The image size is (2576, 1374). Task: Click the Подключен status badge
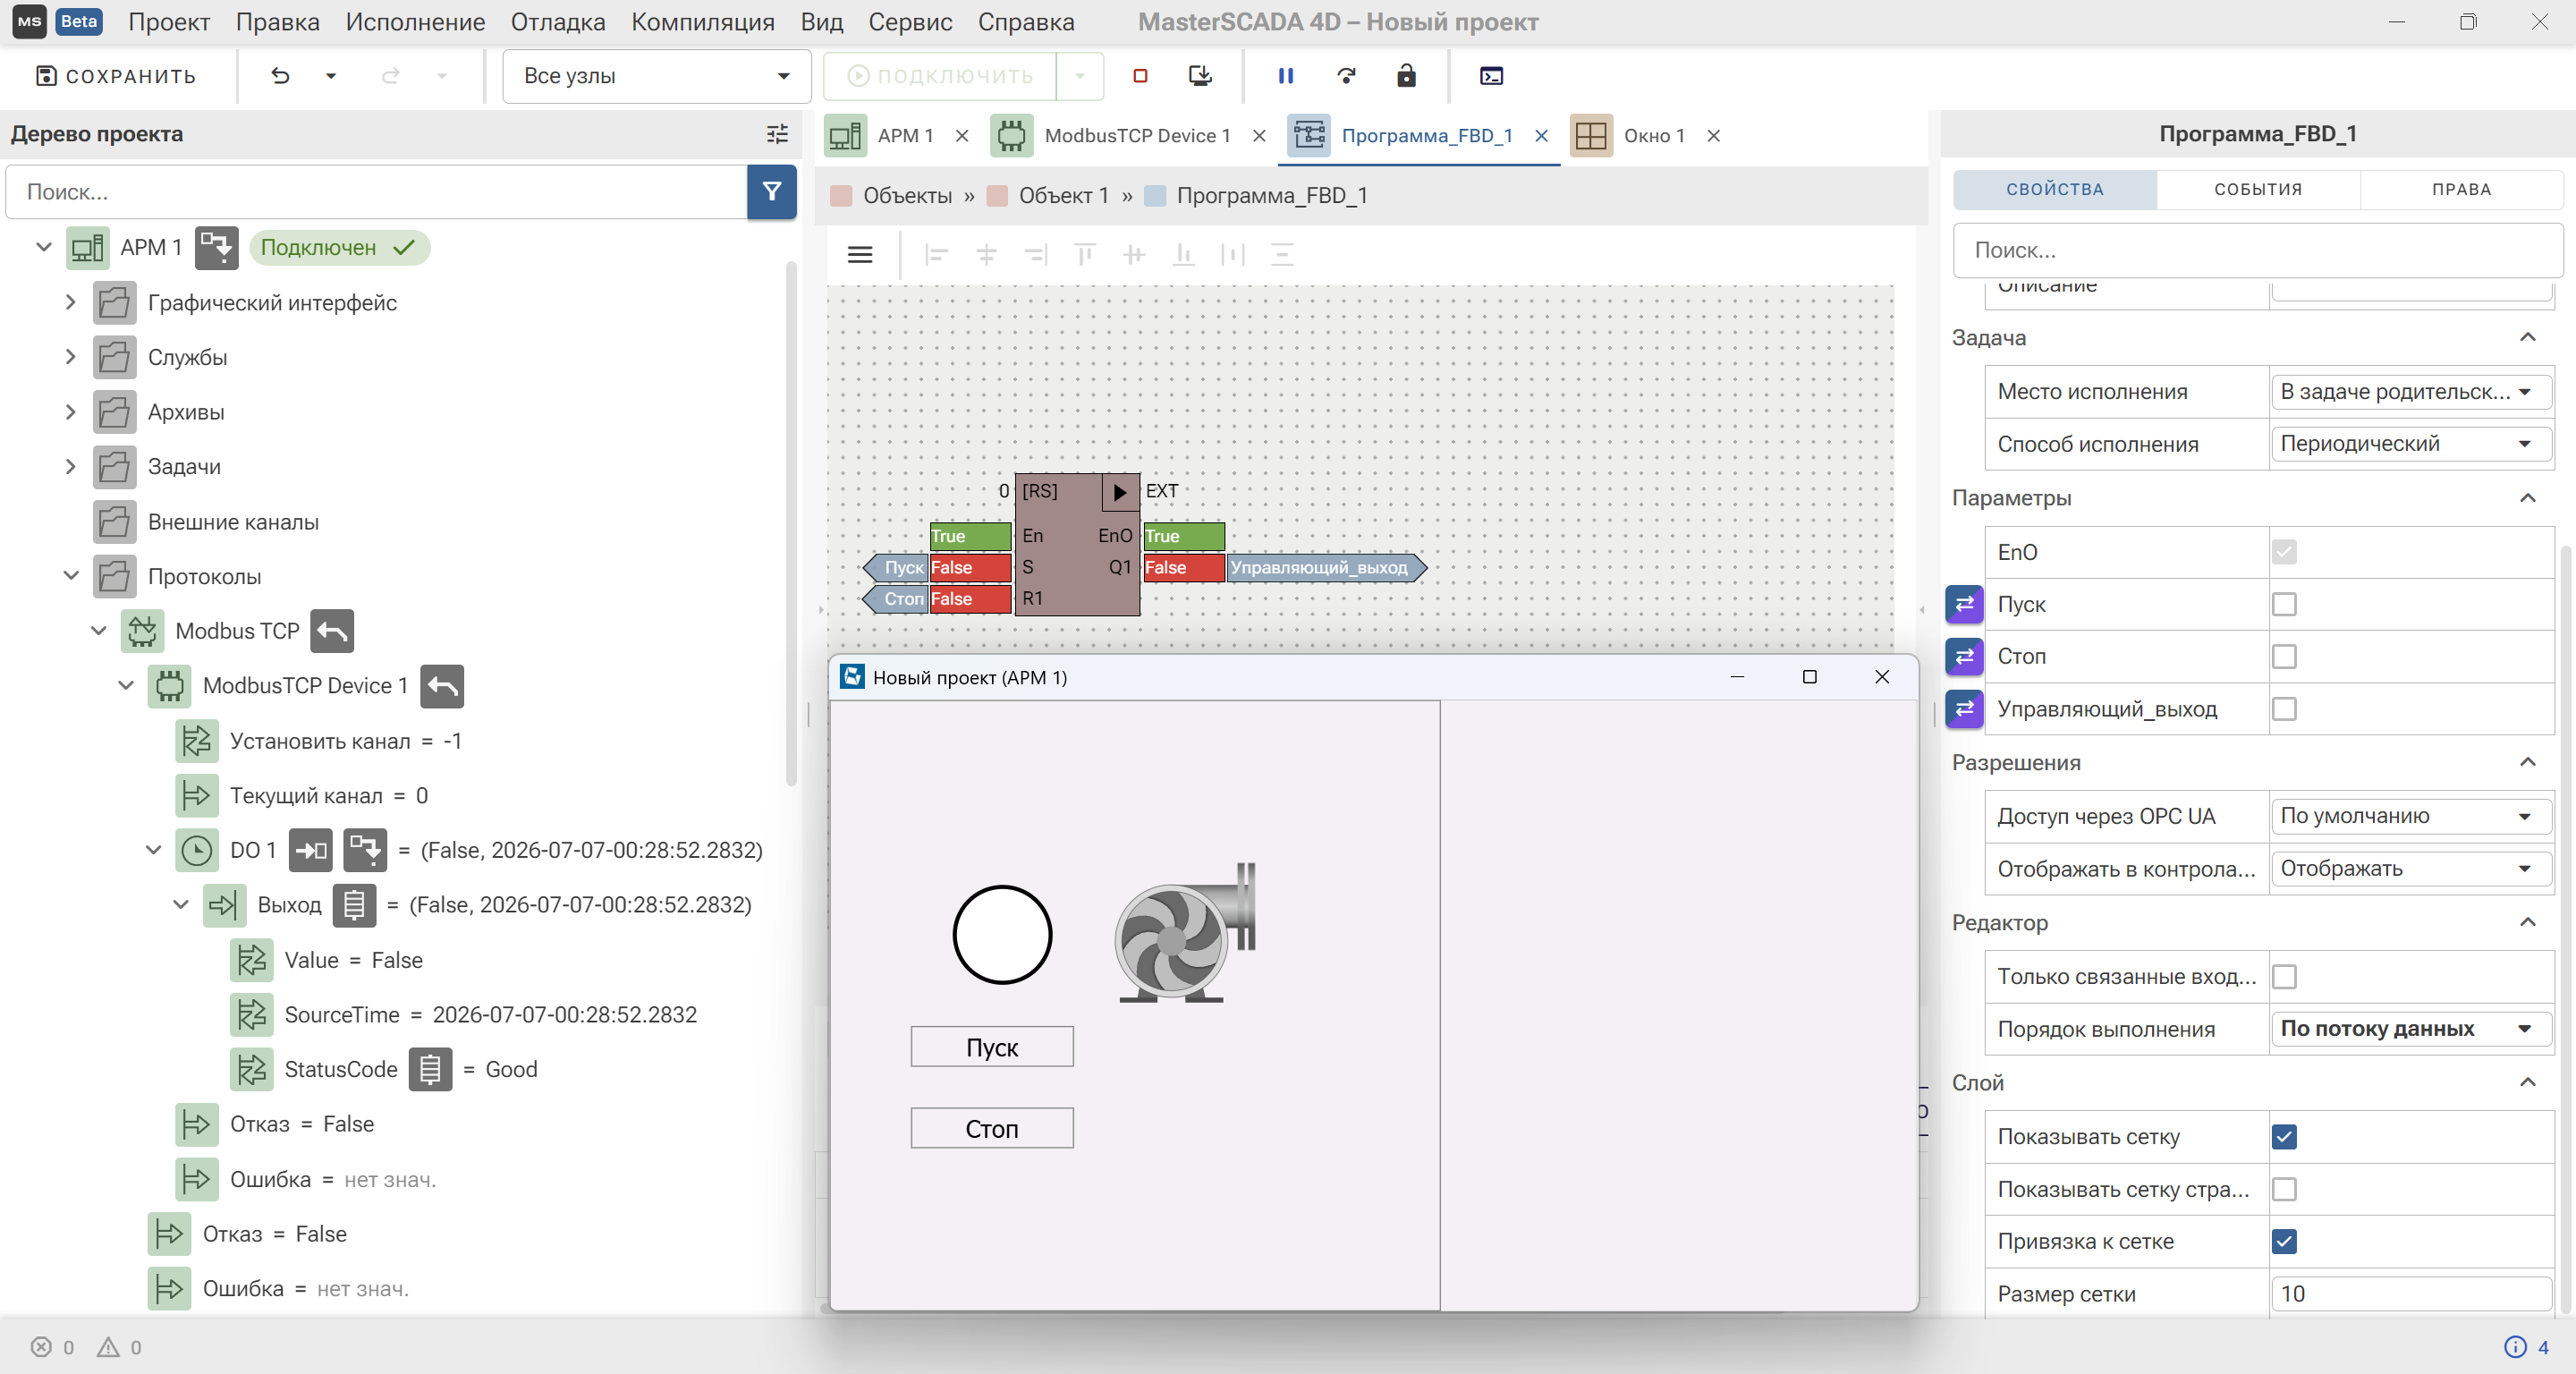[340, 248]
